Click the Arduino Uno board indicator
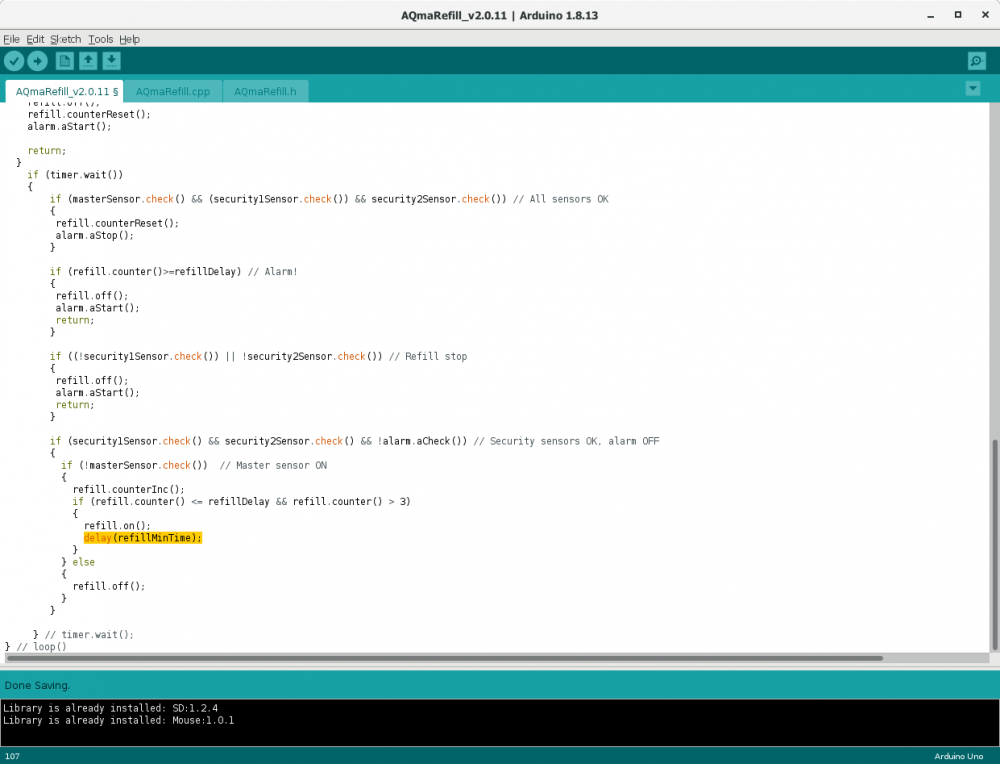The image size is (1000, 764). point(959,756)
